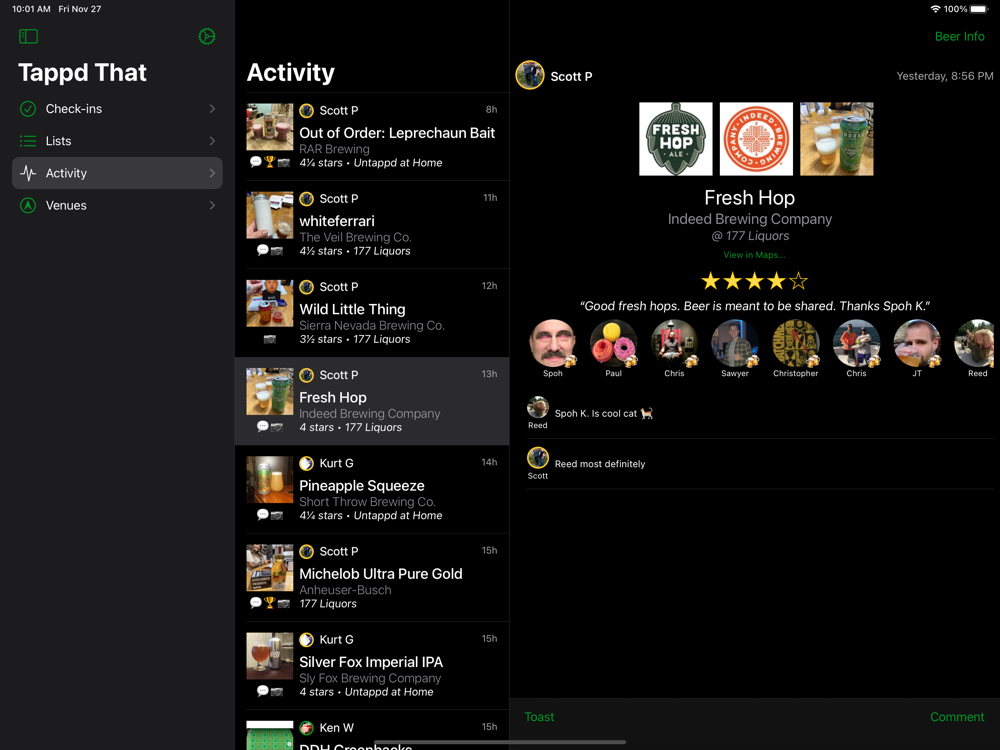Open the whiteferrari check-in
Viewport: 1000px width, 750px height.
(372, 224)
